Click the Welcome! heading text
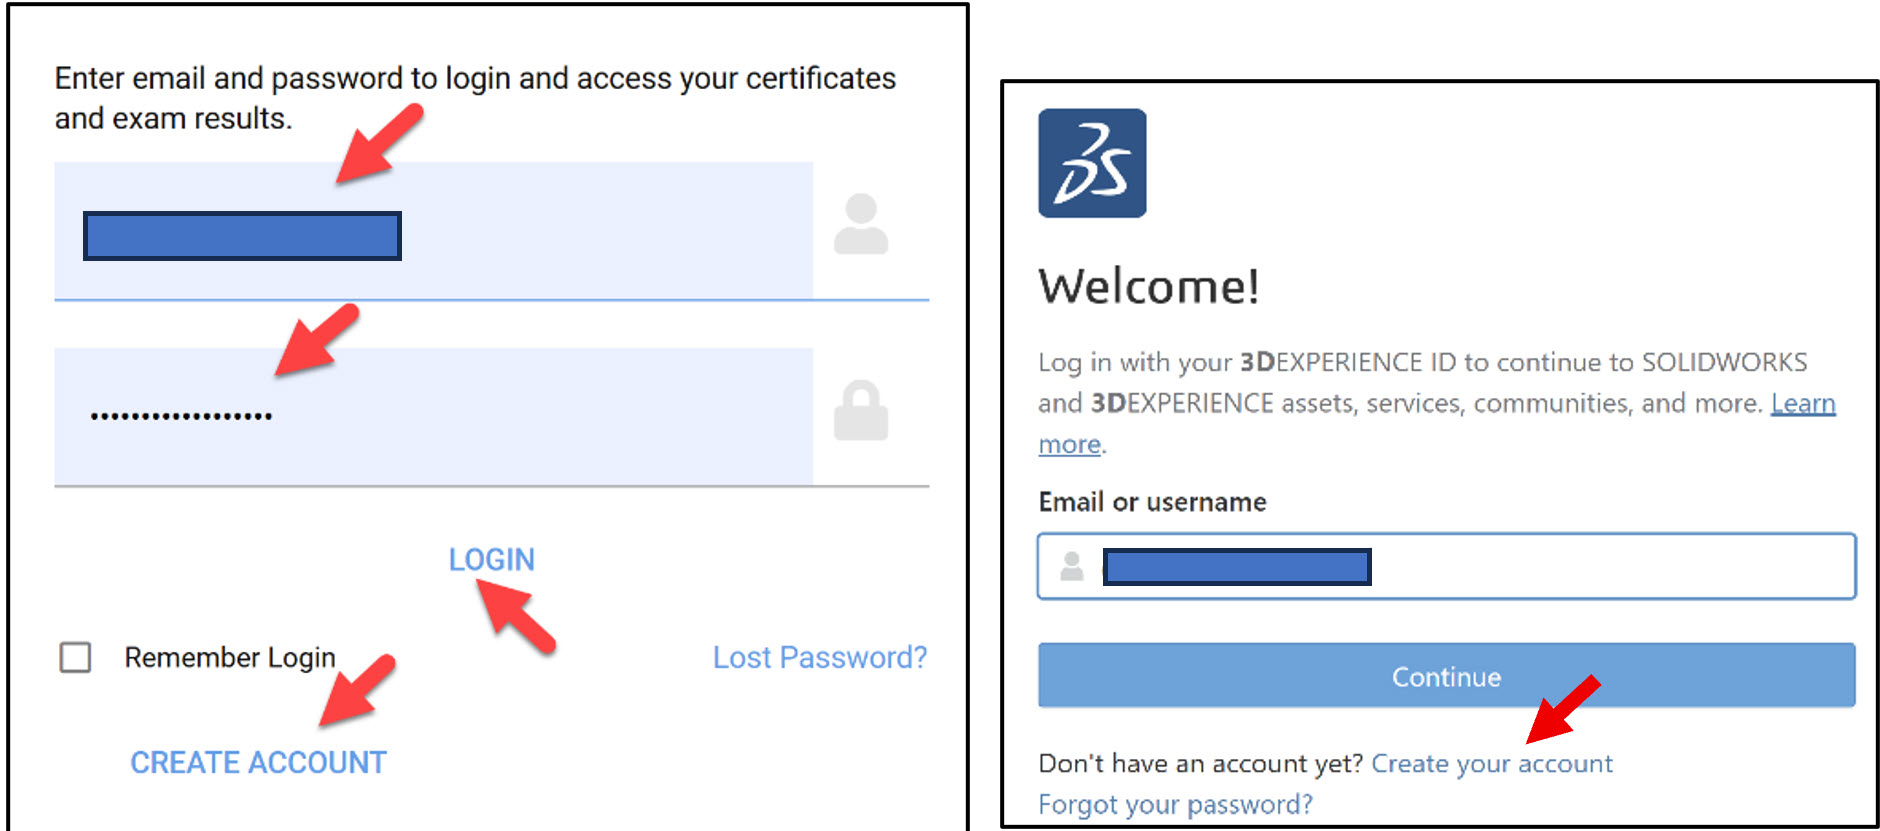 1150,288
